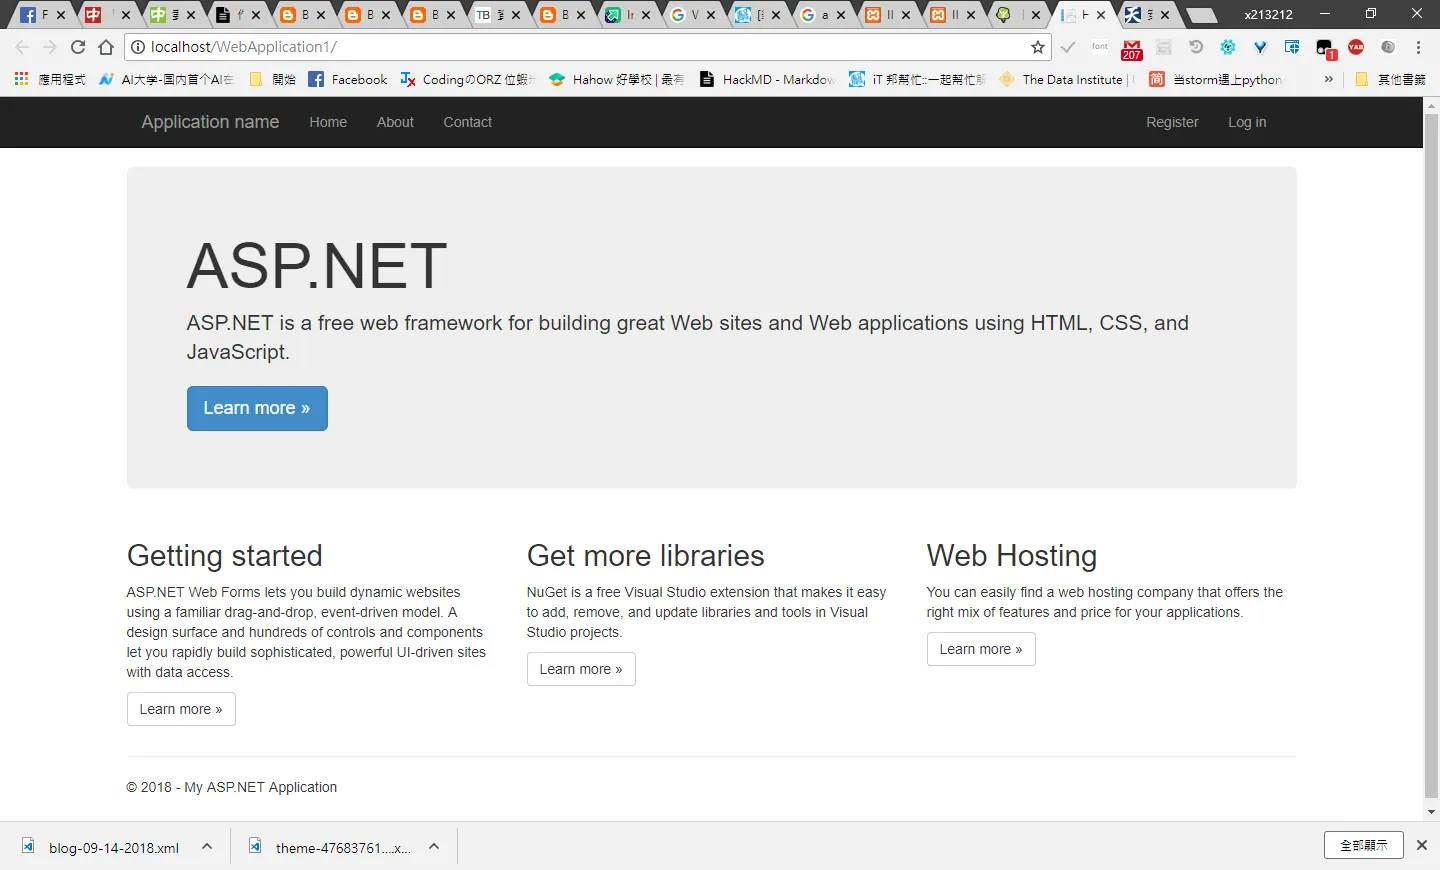Click Learn more under Web Hosting
The image size is (1440, 870).
coord(981,649)
